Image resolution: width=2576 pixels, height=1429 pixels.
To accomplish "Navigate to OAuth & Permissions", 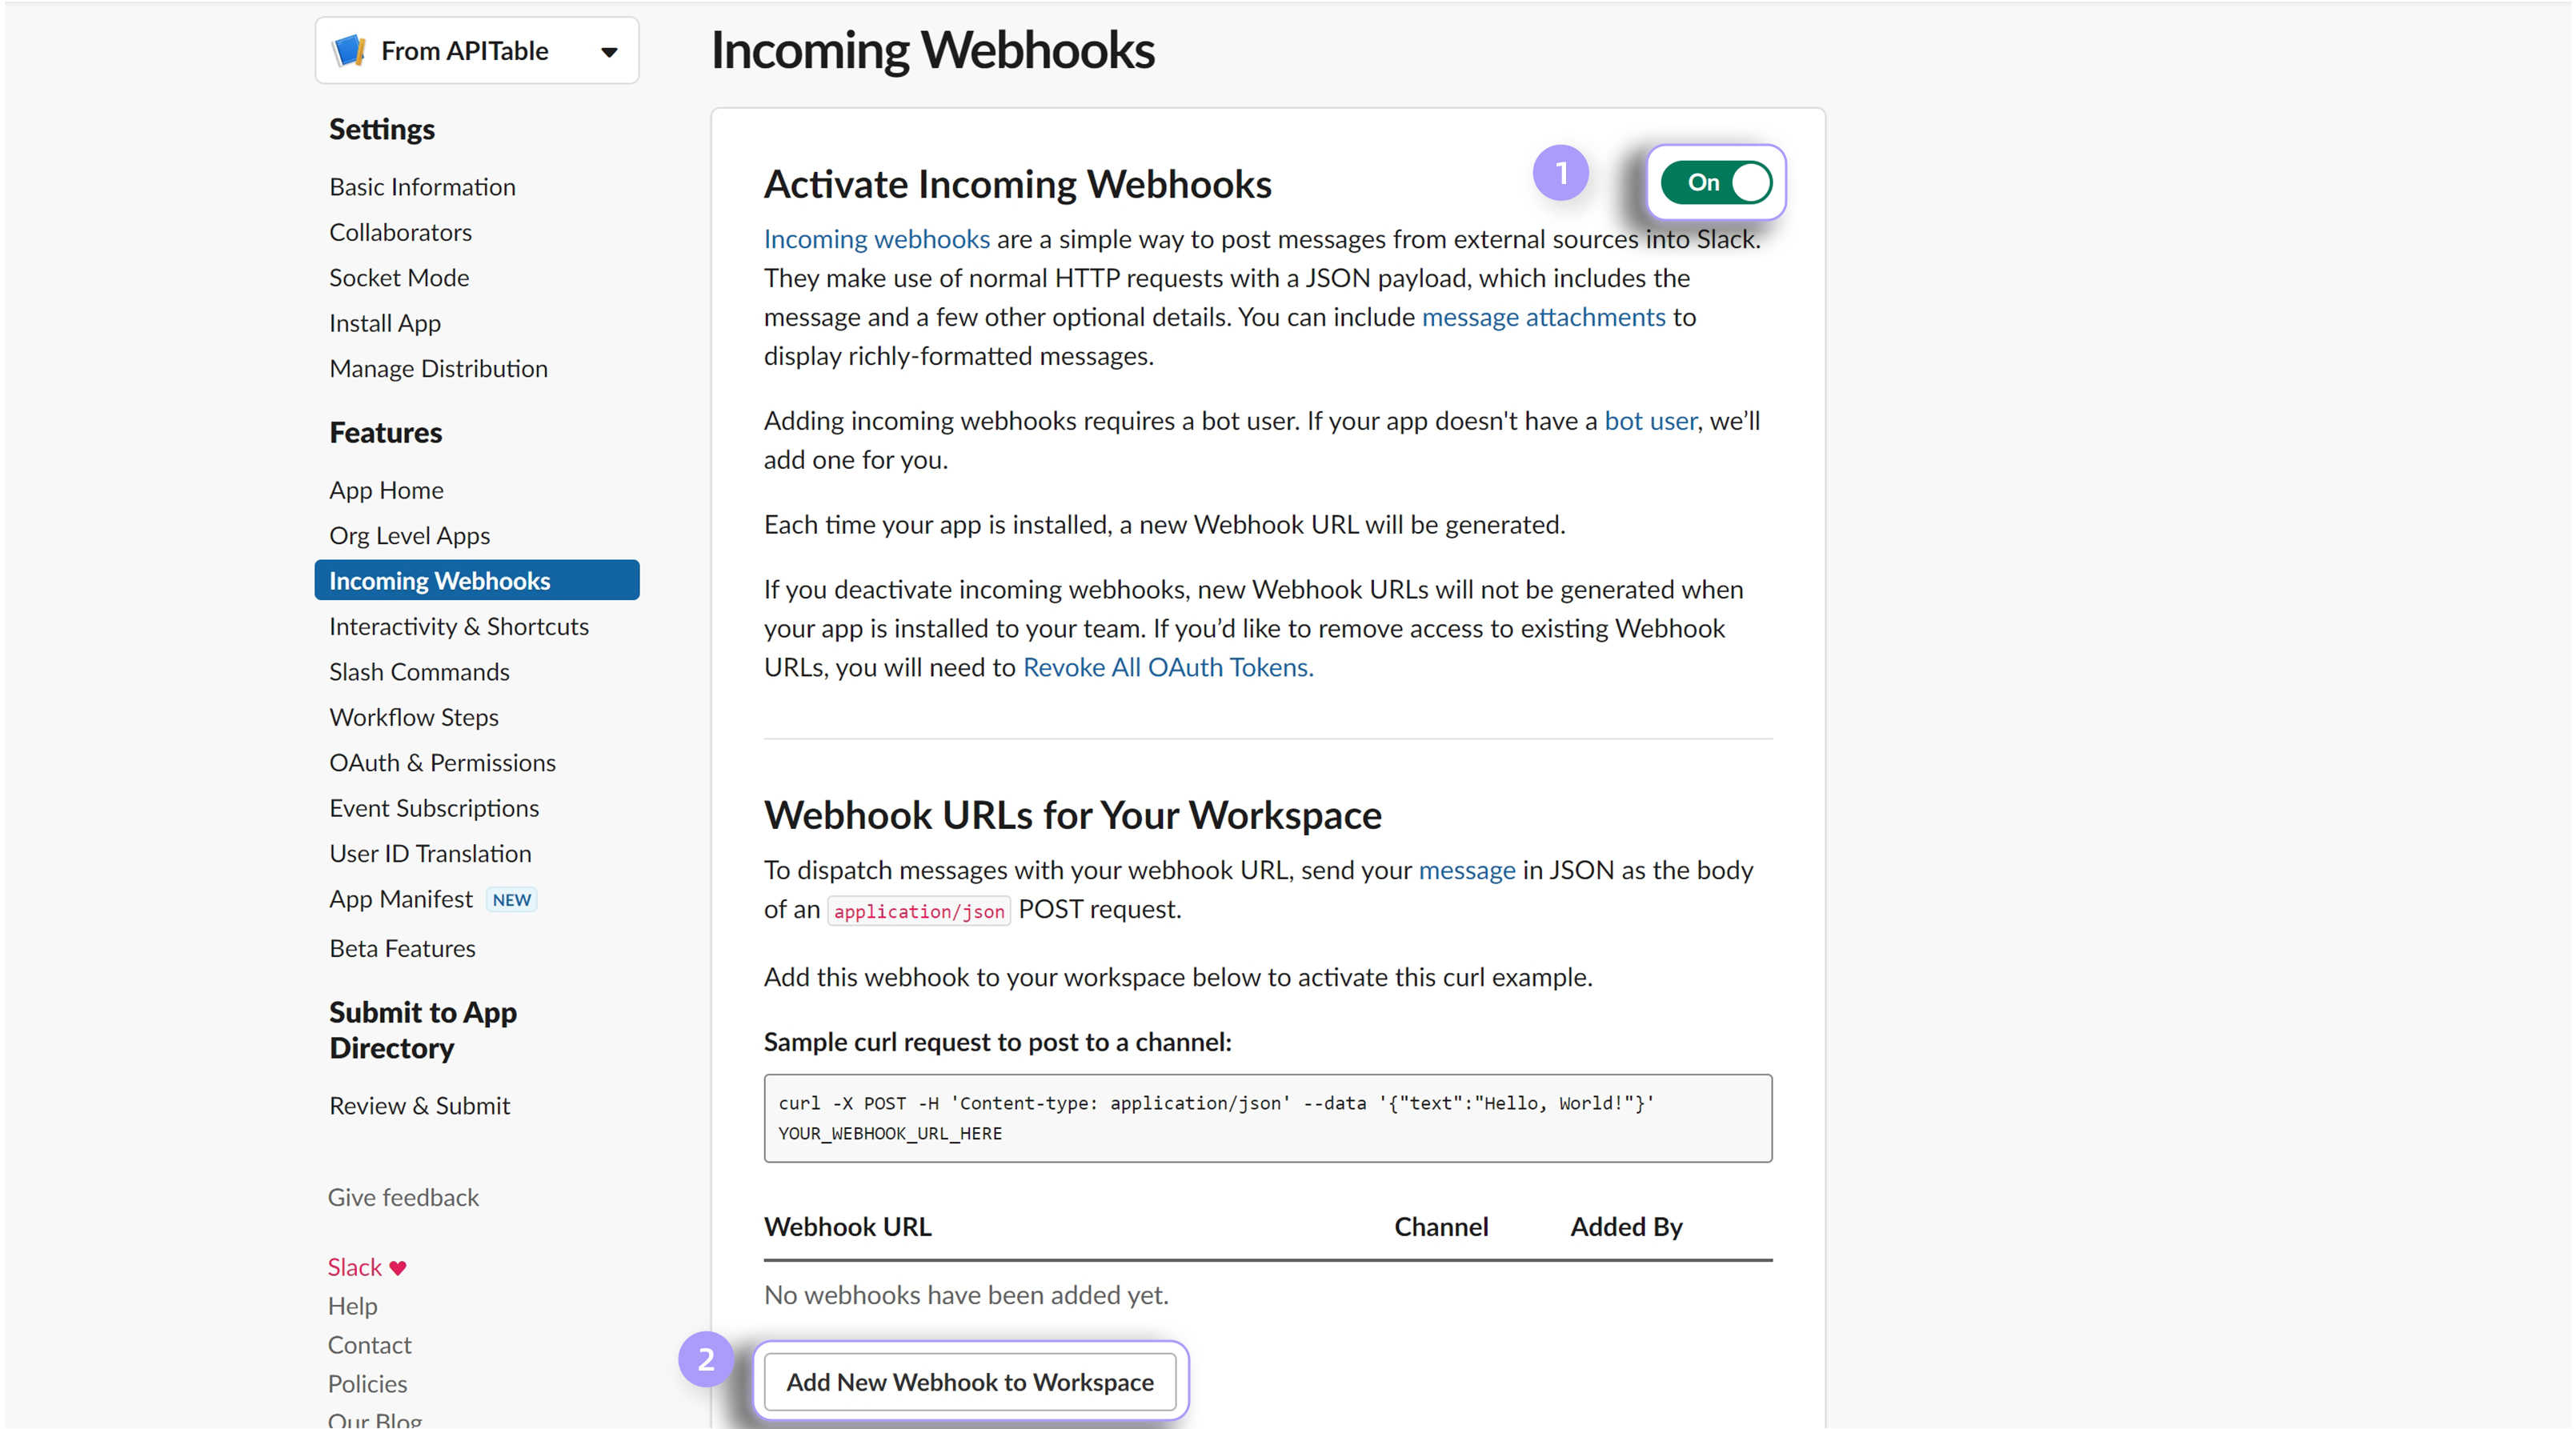I will click(442, 762).
